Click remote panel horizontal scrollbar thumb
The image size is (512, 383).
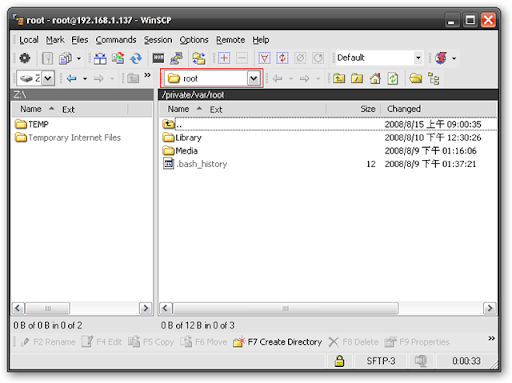click(285, 308)
